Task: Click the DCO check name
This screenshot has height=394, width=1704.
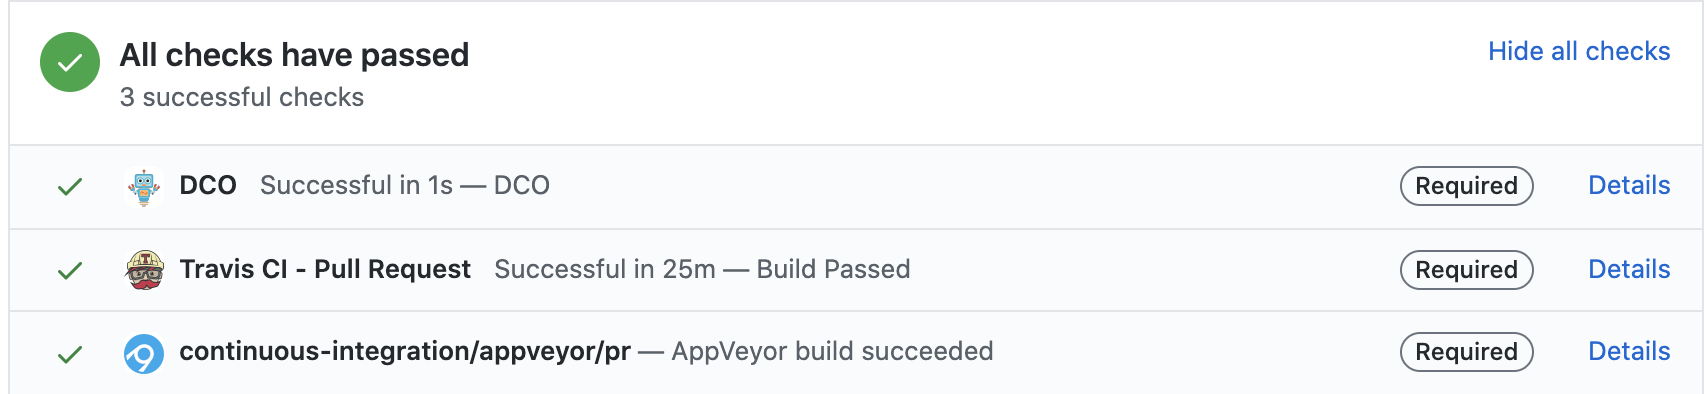Action: (x=208, y=185)
